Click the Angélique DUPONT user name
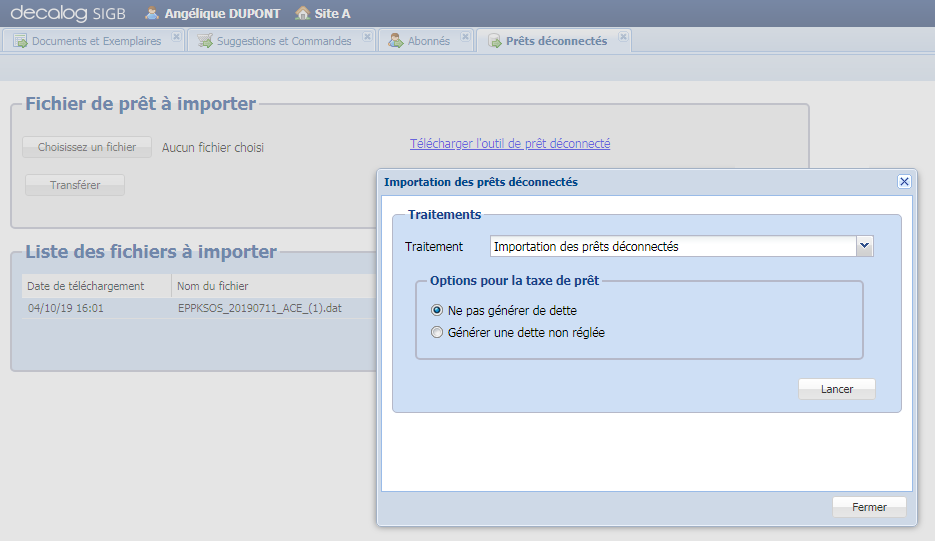 tap(222, 13)
